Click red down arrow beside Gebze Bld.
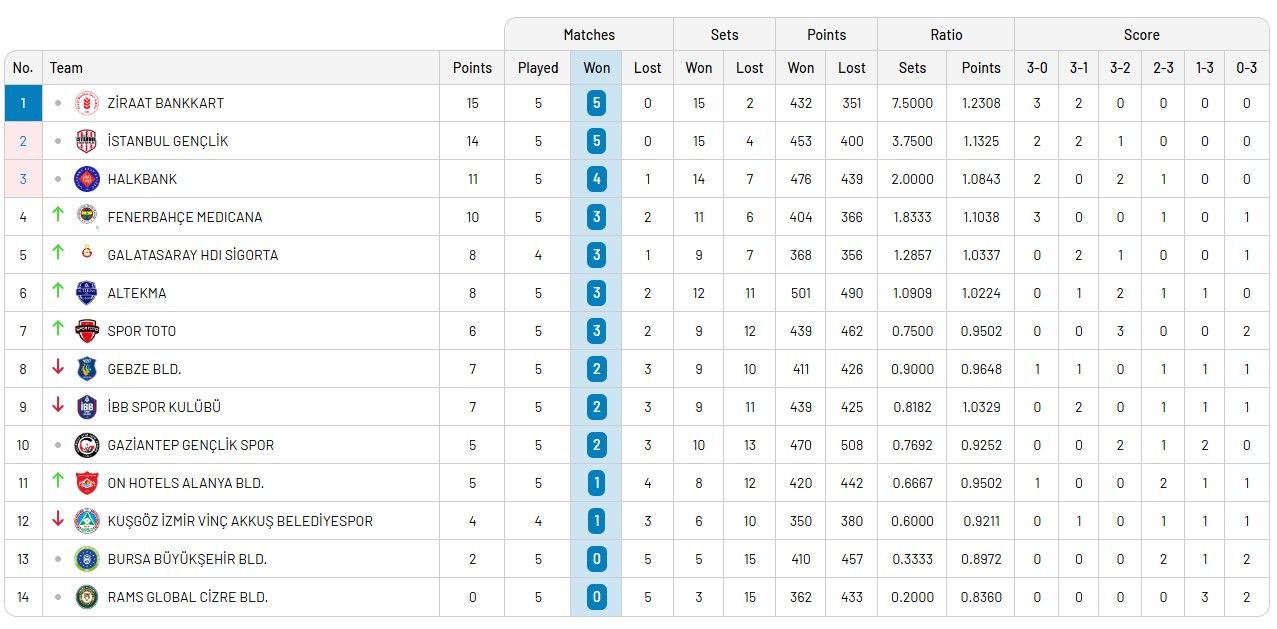 (58, 369)
